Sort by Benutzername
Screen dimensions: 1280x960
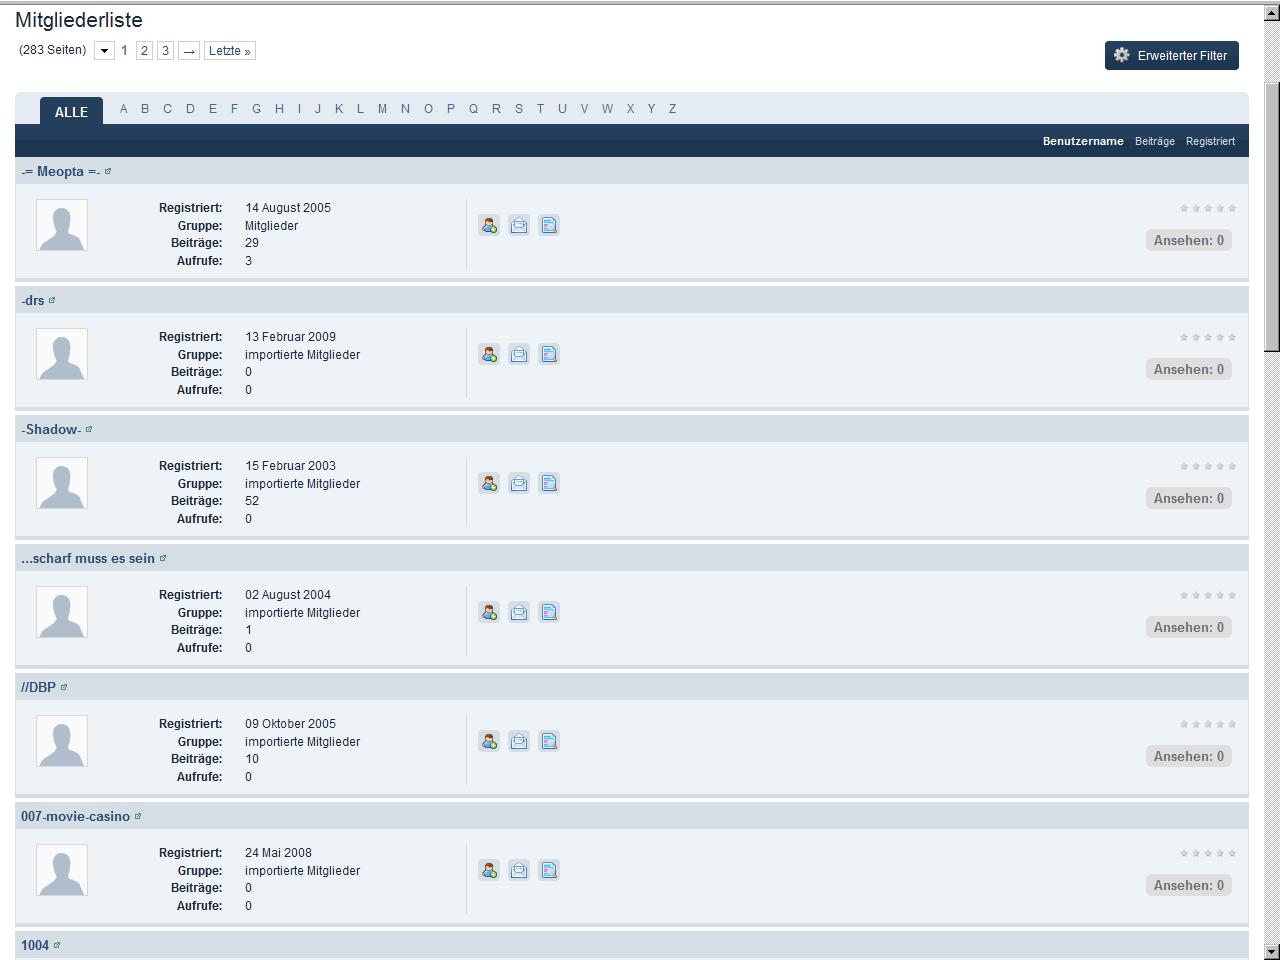[1083, 141]
